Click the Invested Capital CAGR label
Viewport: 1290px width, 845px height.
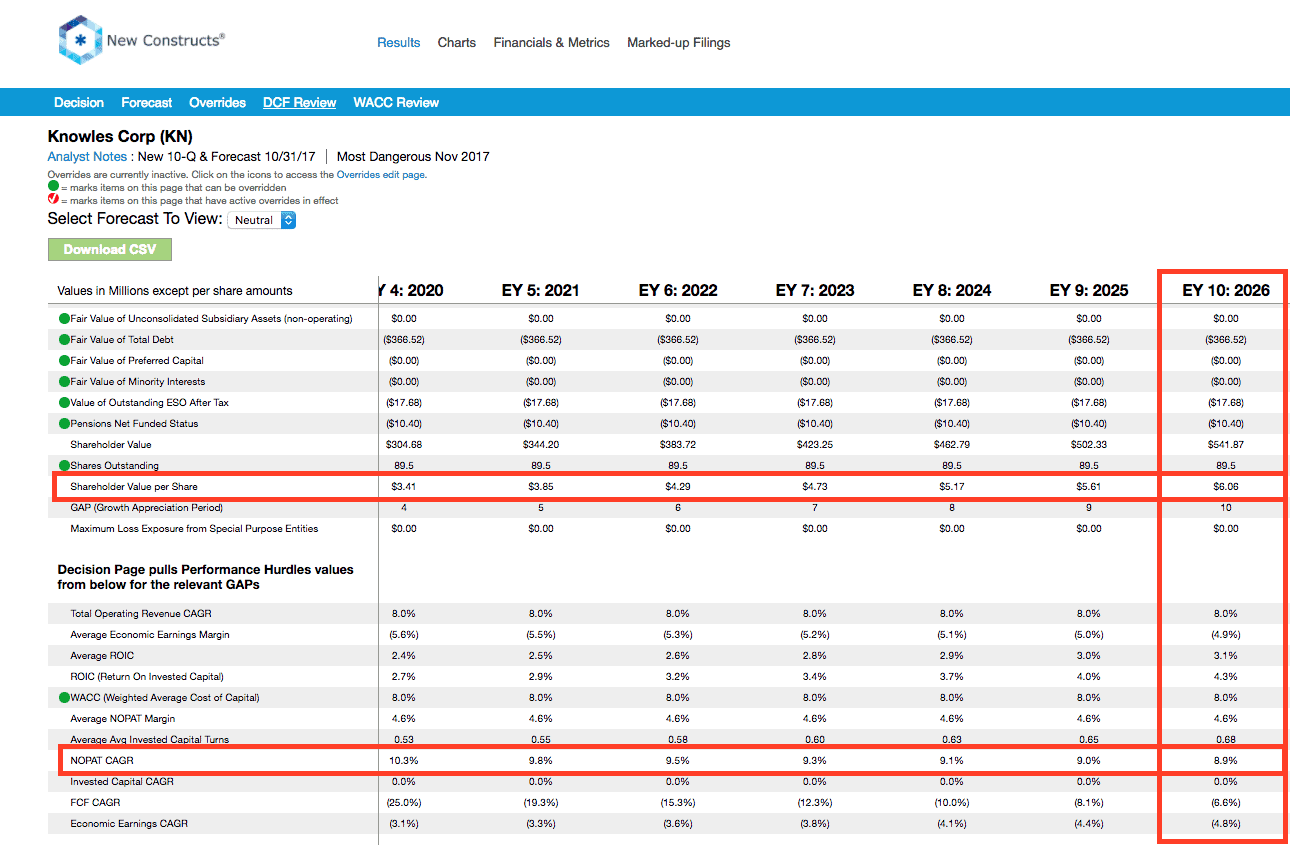pos(122,782)
